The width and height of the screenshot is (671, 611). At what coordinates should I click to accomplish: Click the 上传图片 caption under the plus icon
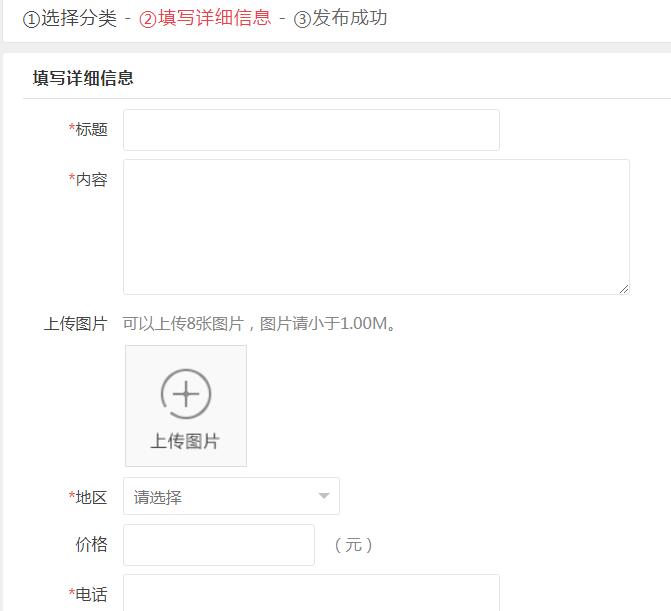pos(186,441)
